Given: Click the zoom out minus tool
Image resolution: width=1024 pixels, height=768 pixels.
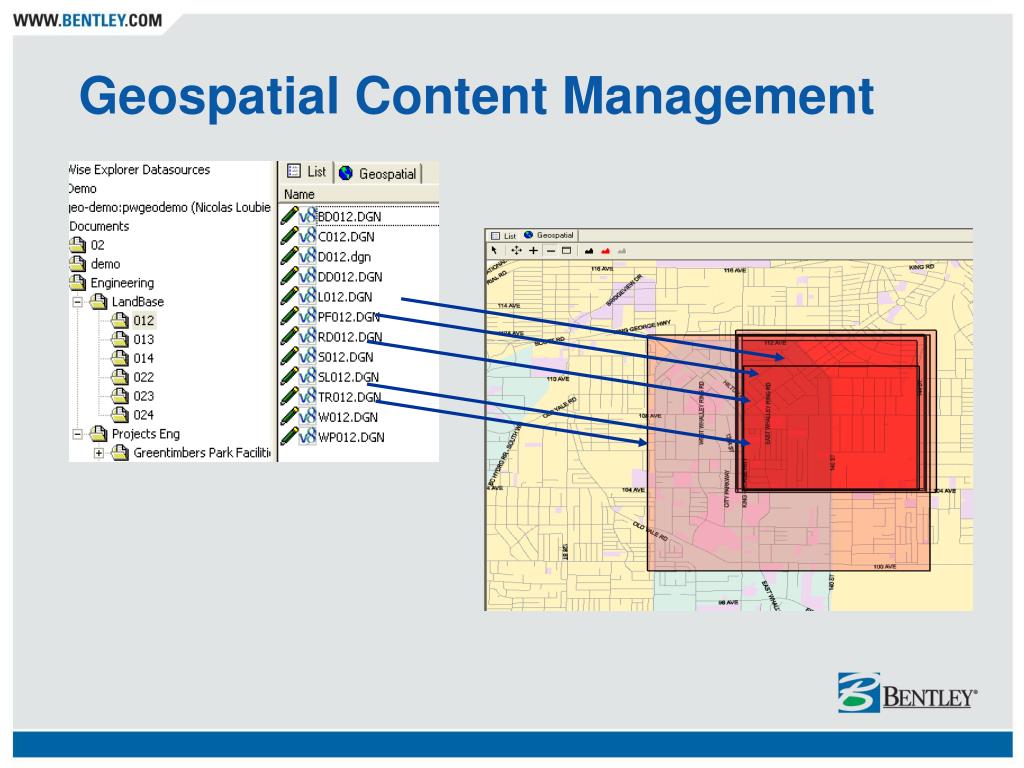Looking at the screenshot, I should pos(551,250).
